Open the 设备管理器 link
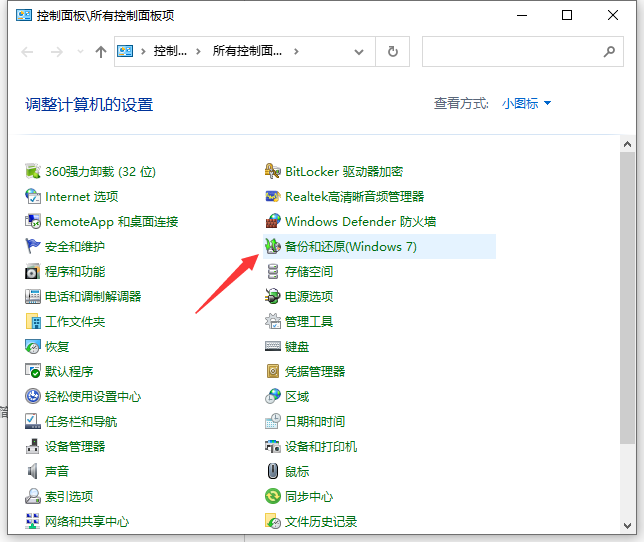 pos(75,447)
